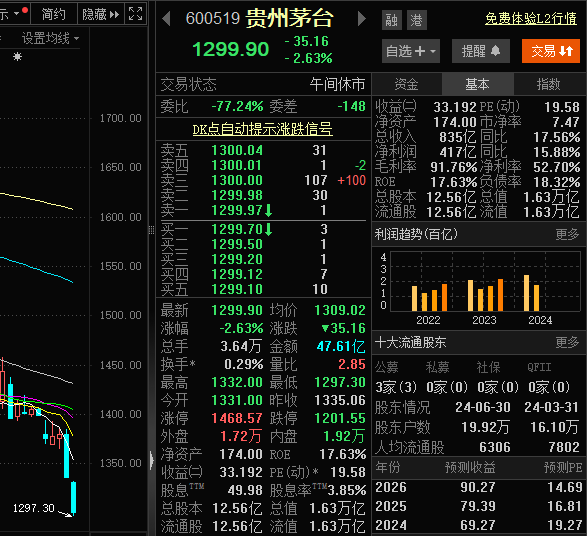Click the 涨停 price 1468.57
Viewport: 587px width, 536px height.
tap(237, 418)
